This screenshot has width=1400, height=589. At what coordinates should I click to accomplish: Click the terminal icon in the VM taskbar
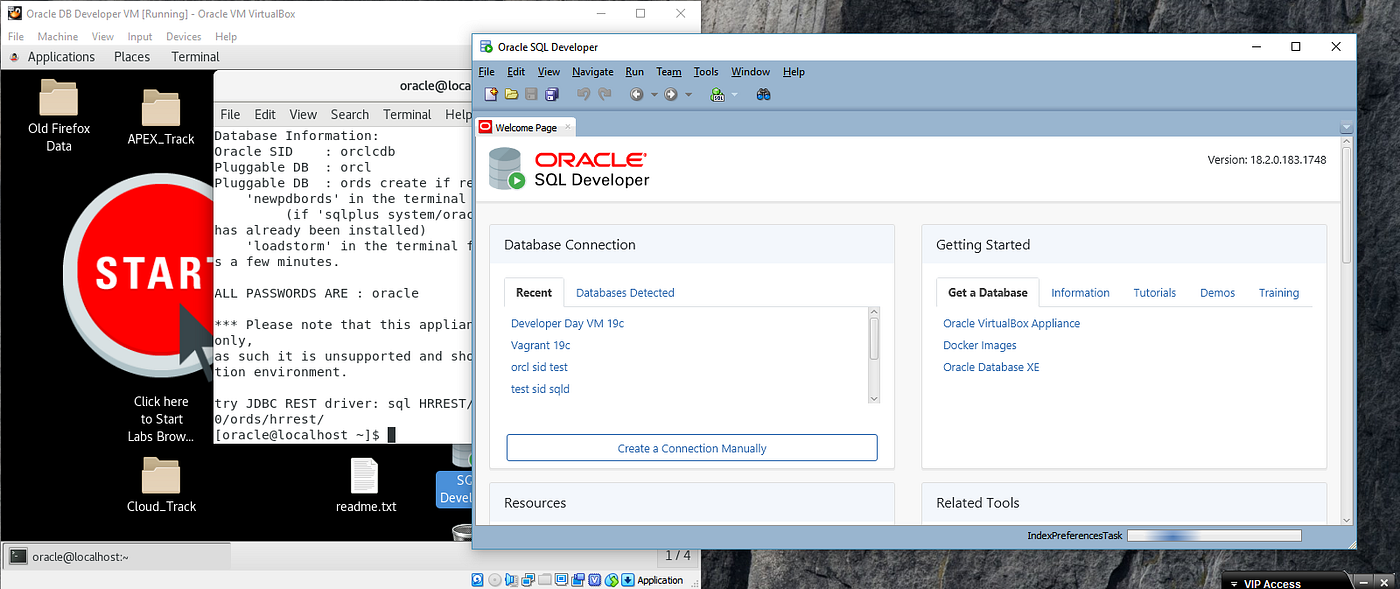(18, 556)
